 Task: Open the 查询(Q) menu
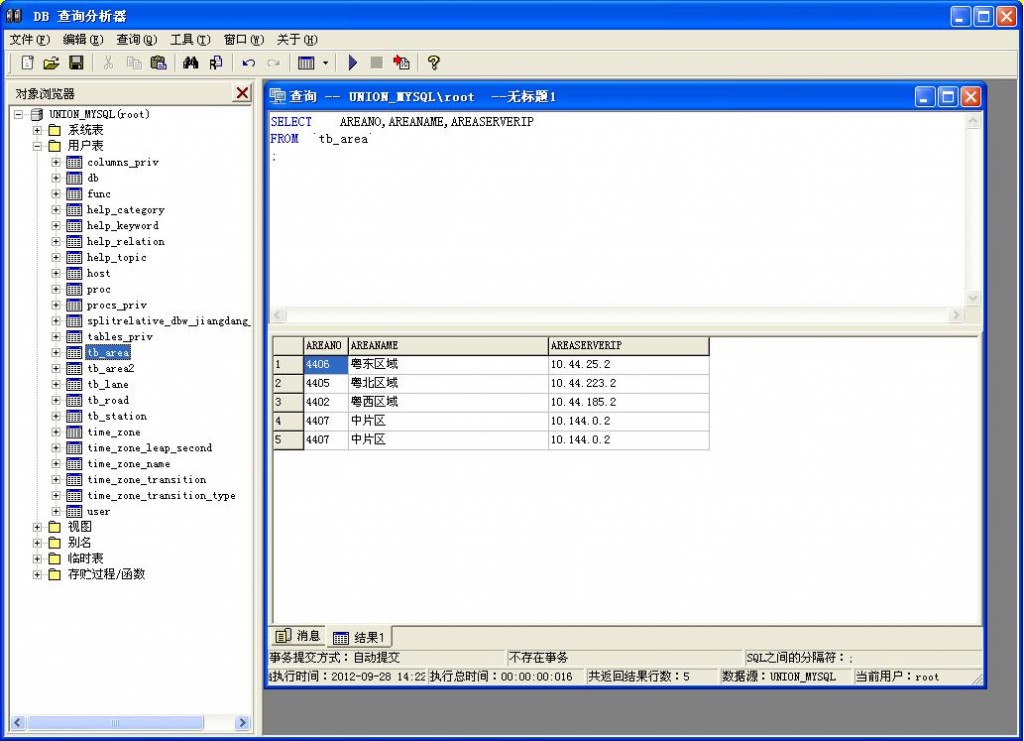click(136, 40)
